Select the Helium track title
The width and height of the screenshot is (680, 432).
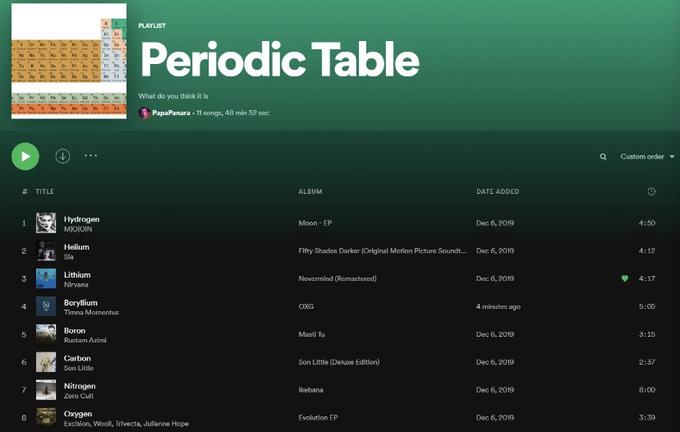76,247
